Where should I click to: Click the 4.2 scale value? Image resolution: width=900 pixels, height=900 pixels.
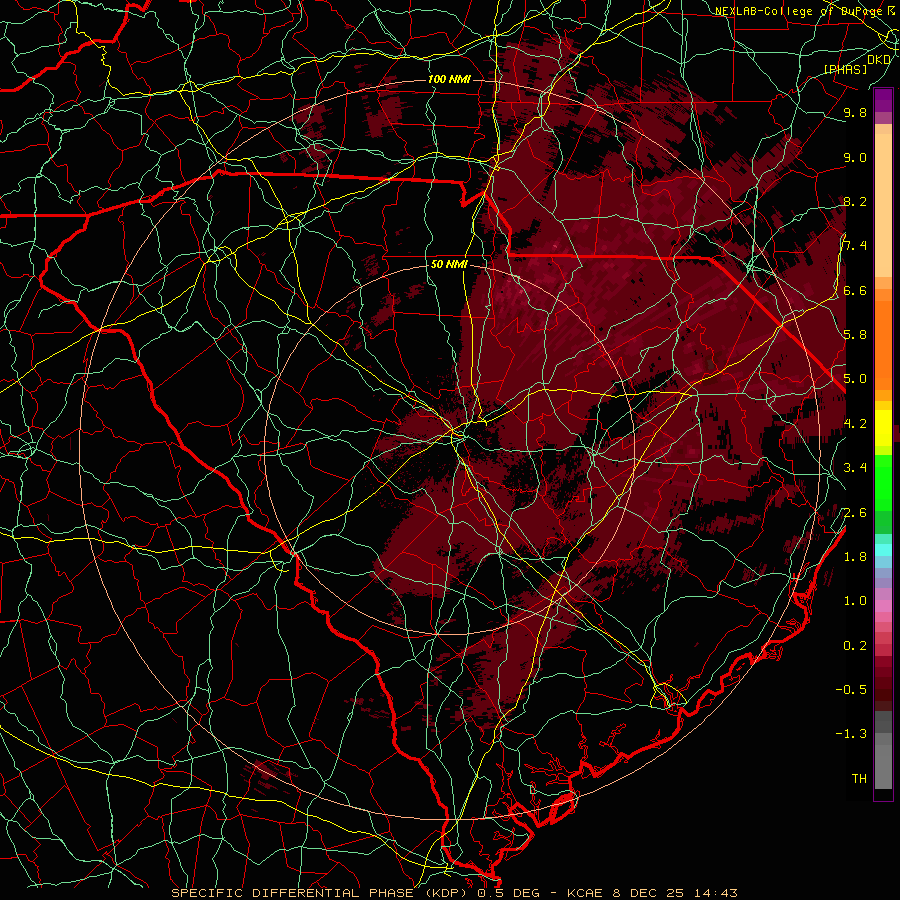tap(855, 424)
